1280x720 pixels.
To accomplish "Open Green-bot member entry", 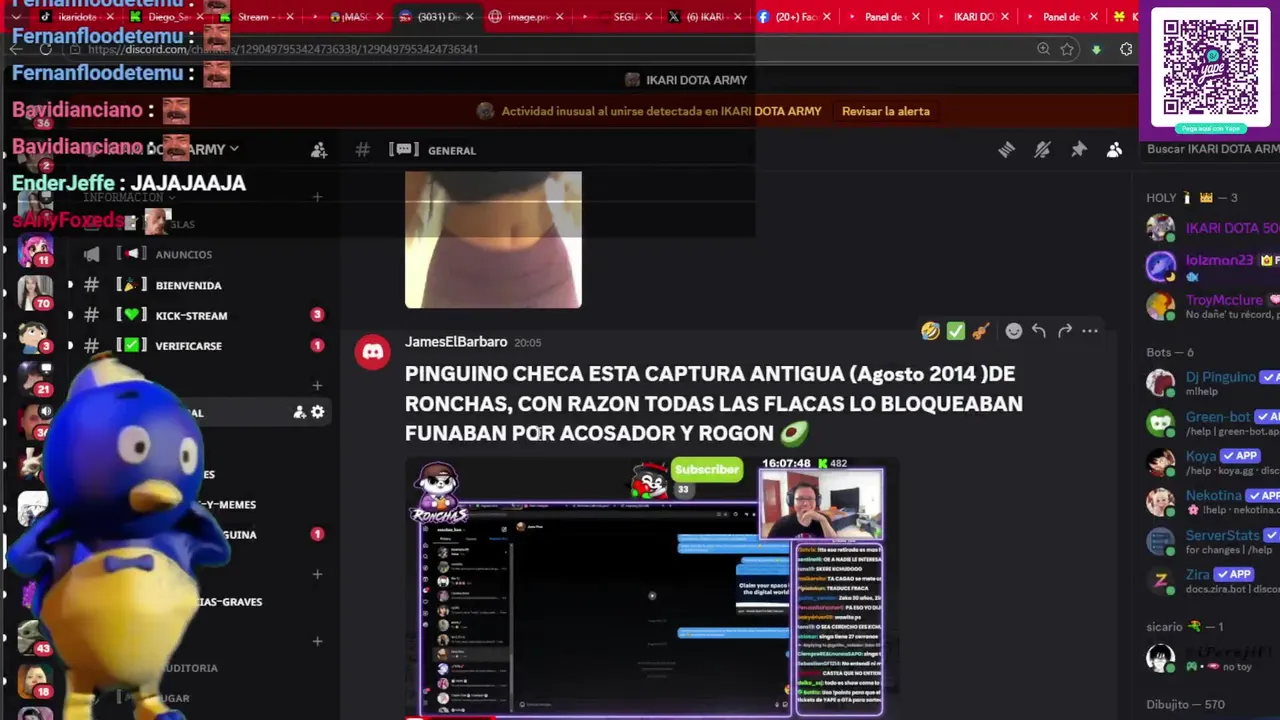I will point(1212,422).
